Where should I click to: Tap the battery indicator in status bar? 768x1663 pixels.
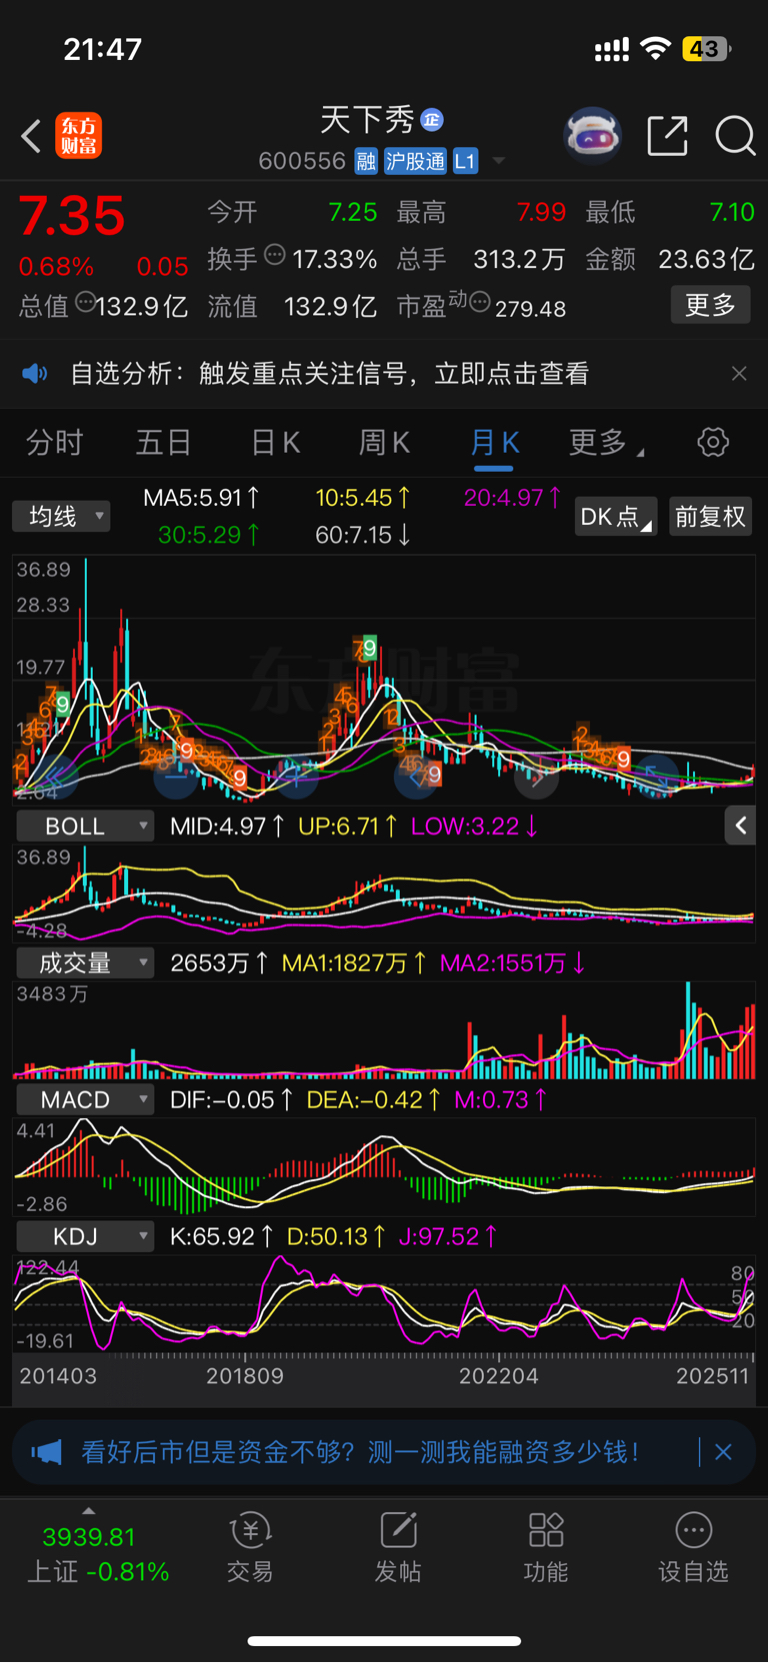point(706,49)
